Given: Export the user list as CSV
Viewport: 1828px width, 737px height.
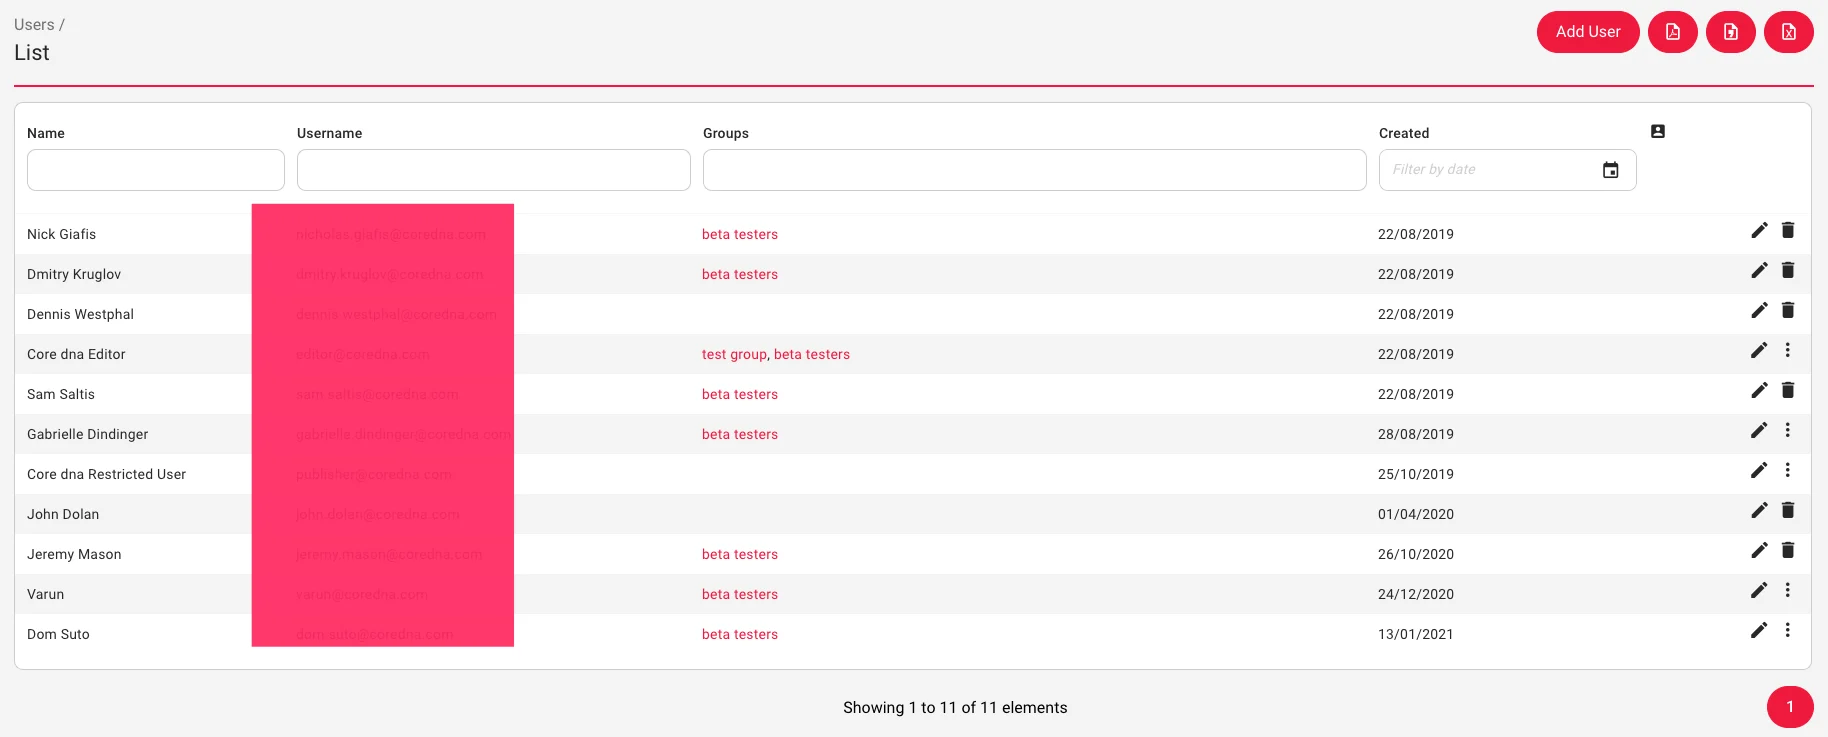Looking at the screenshot, I should (1731, 32).
